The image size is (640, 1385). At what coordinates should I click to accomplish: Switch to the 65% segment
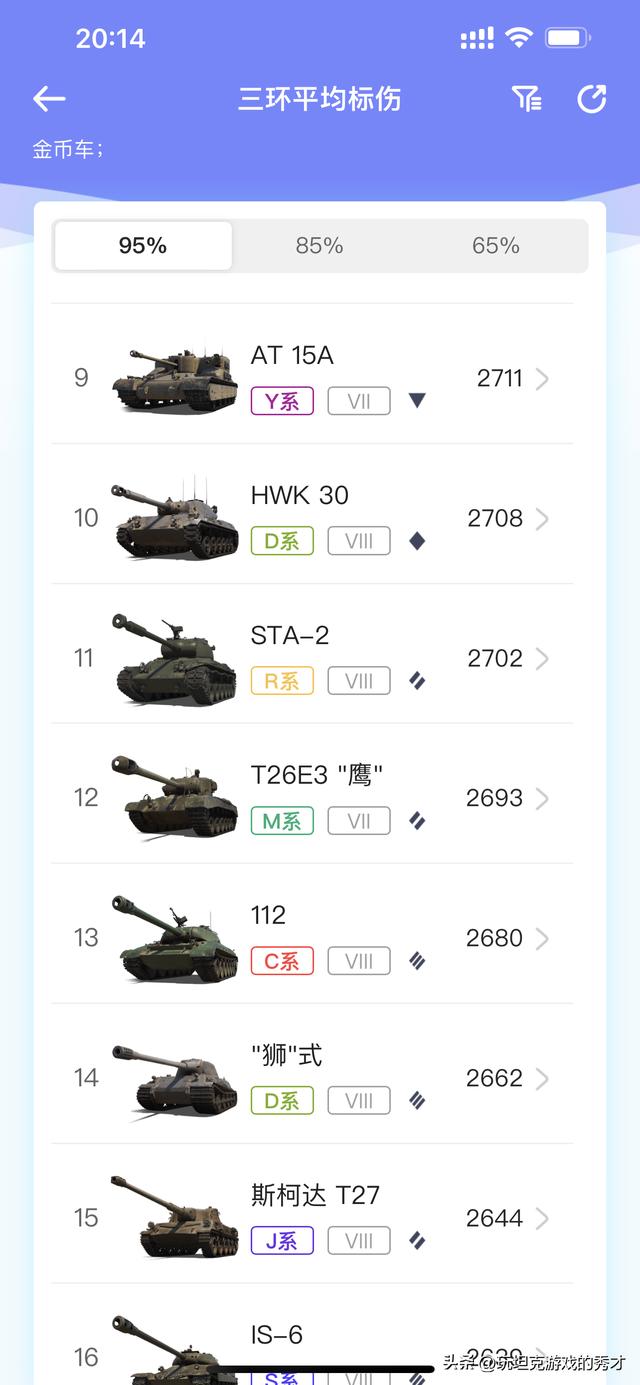[496, 246]
